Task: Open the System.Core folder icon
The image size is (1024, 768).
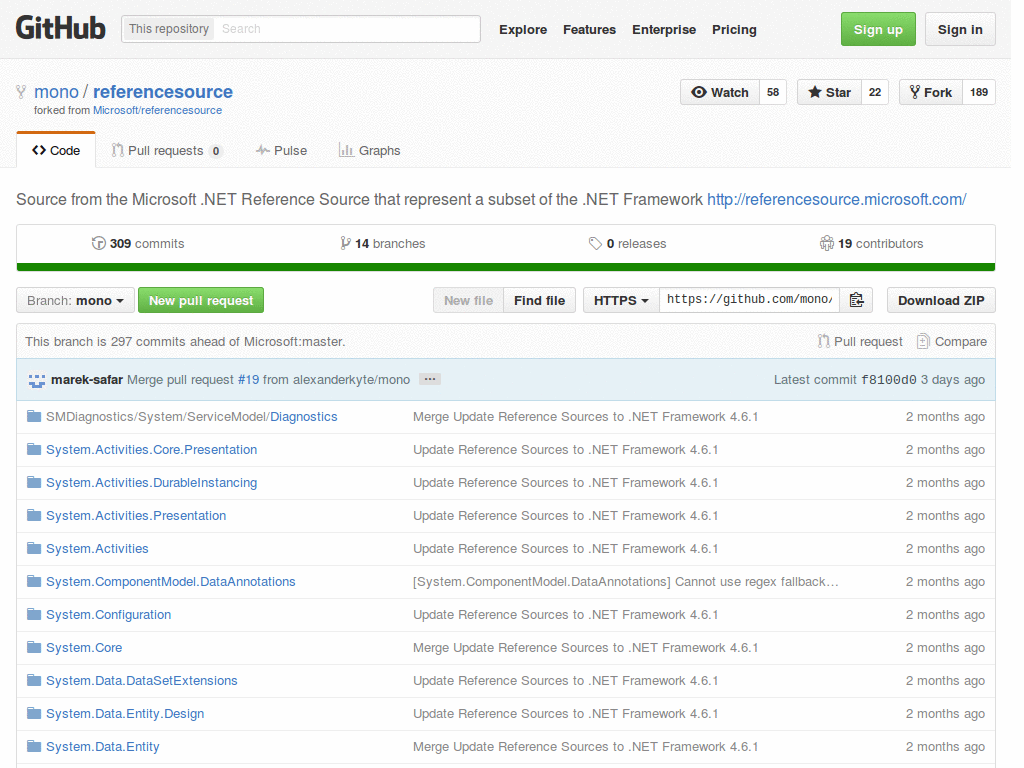Action: [33, 647]
